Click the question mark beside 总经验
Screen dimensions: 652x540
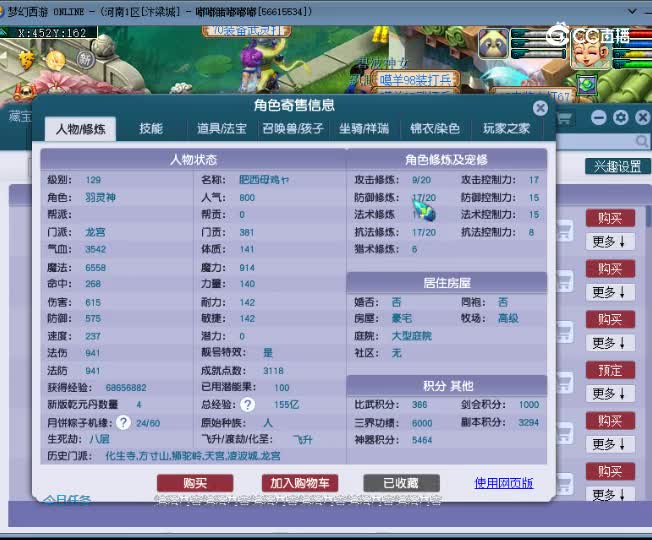(247, 404)
